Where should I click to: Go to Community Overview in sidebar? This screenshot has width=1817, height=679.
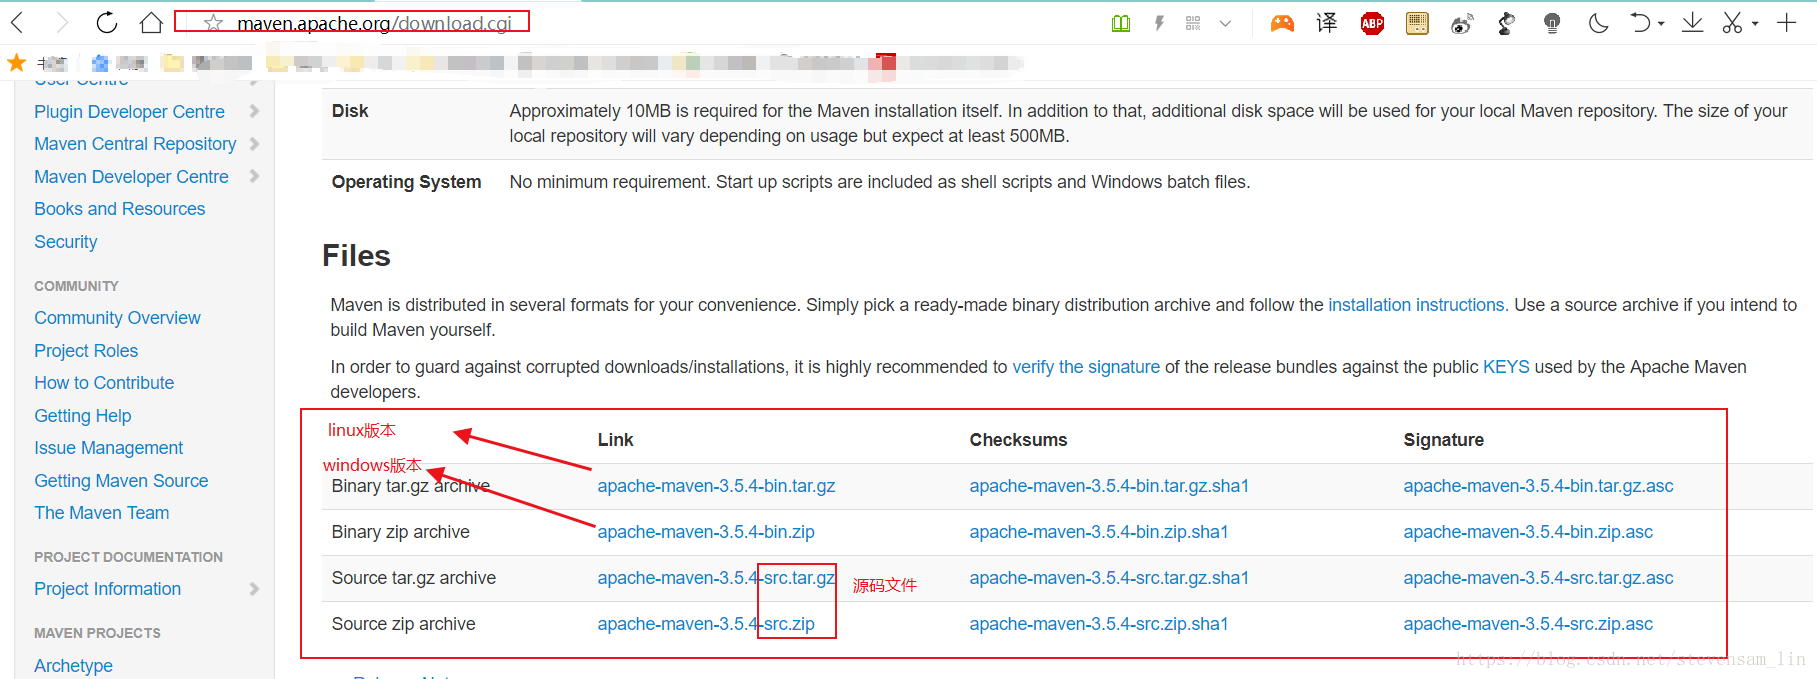pos(117,318)
